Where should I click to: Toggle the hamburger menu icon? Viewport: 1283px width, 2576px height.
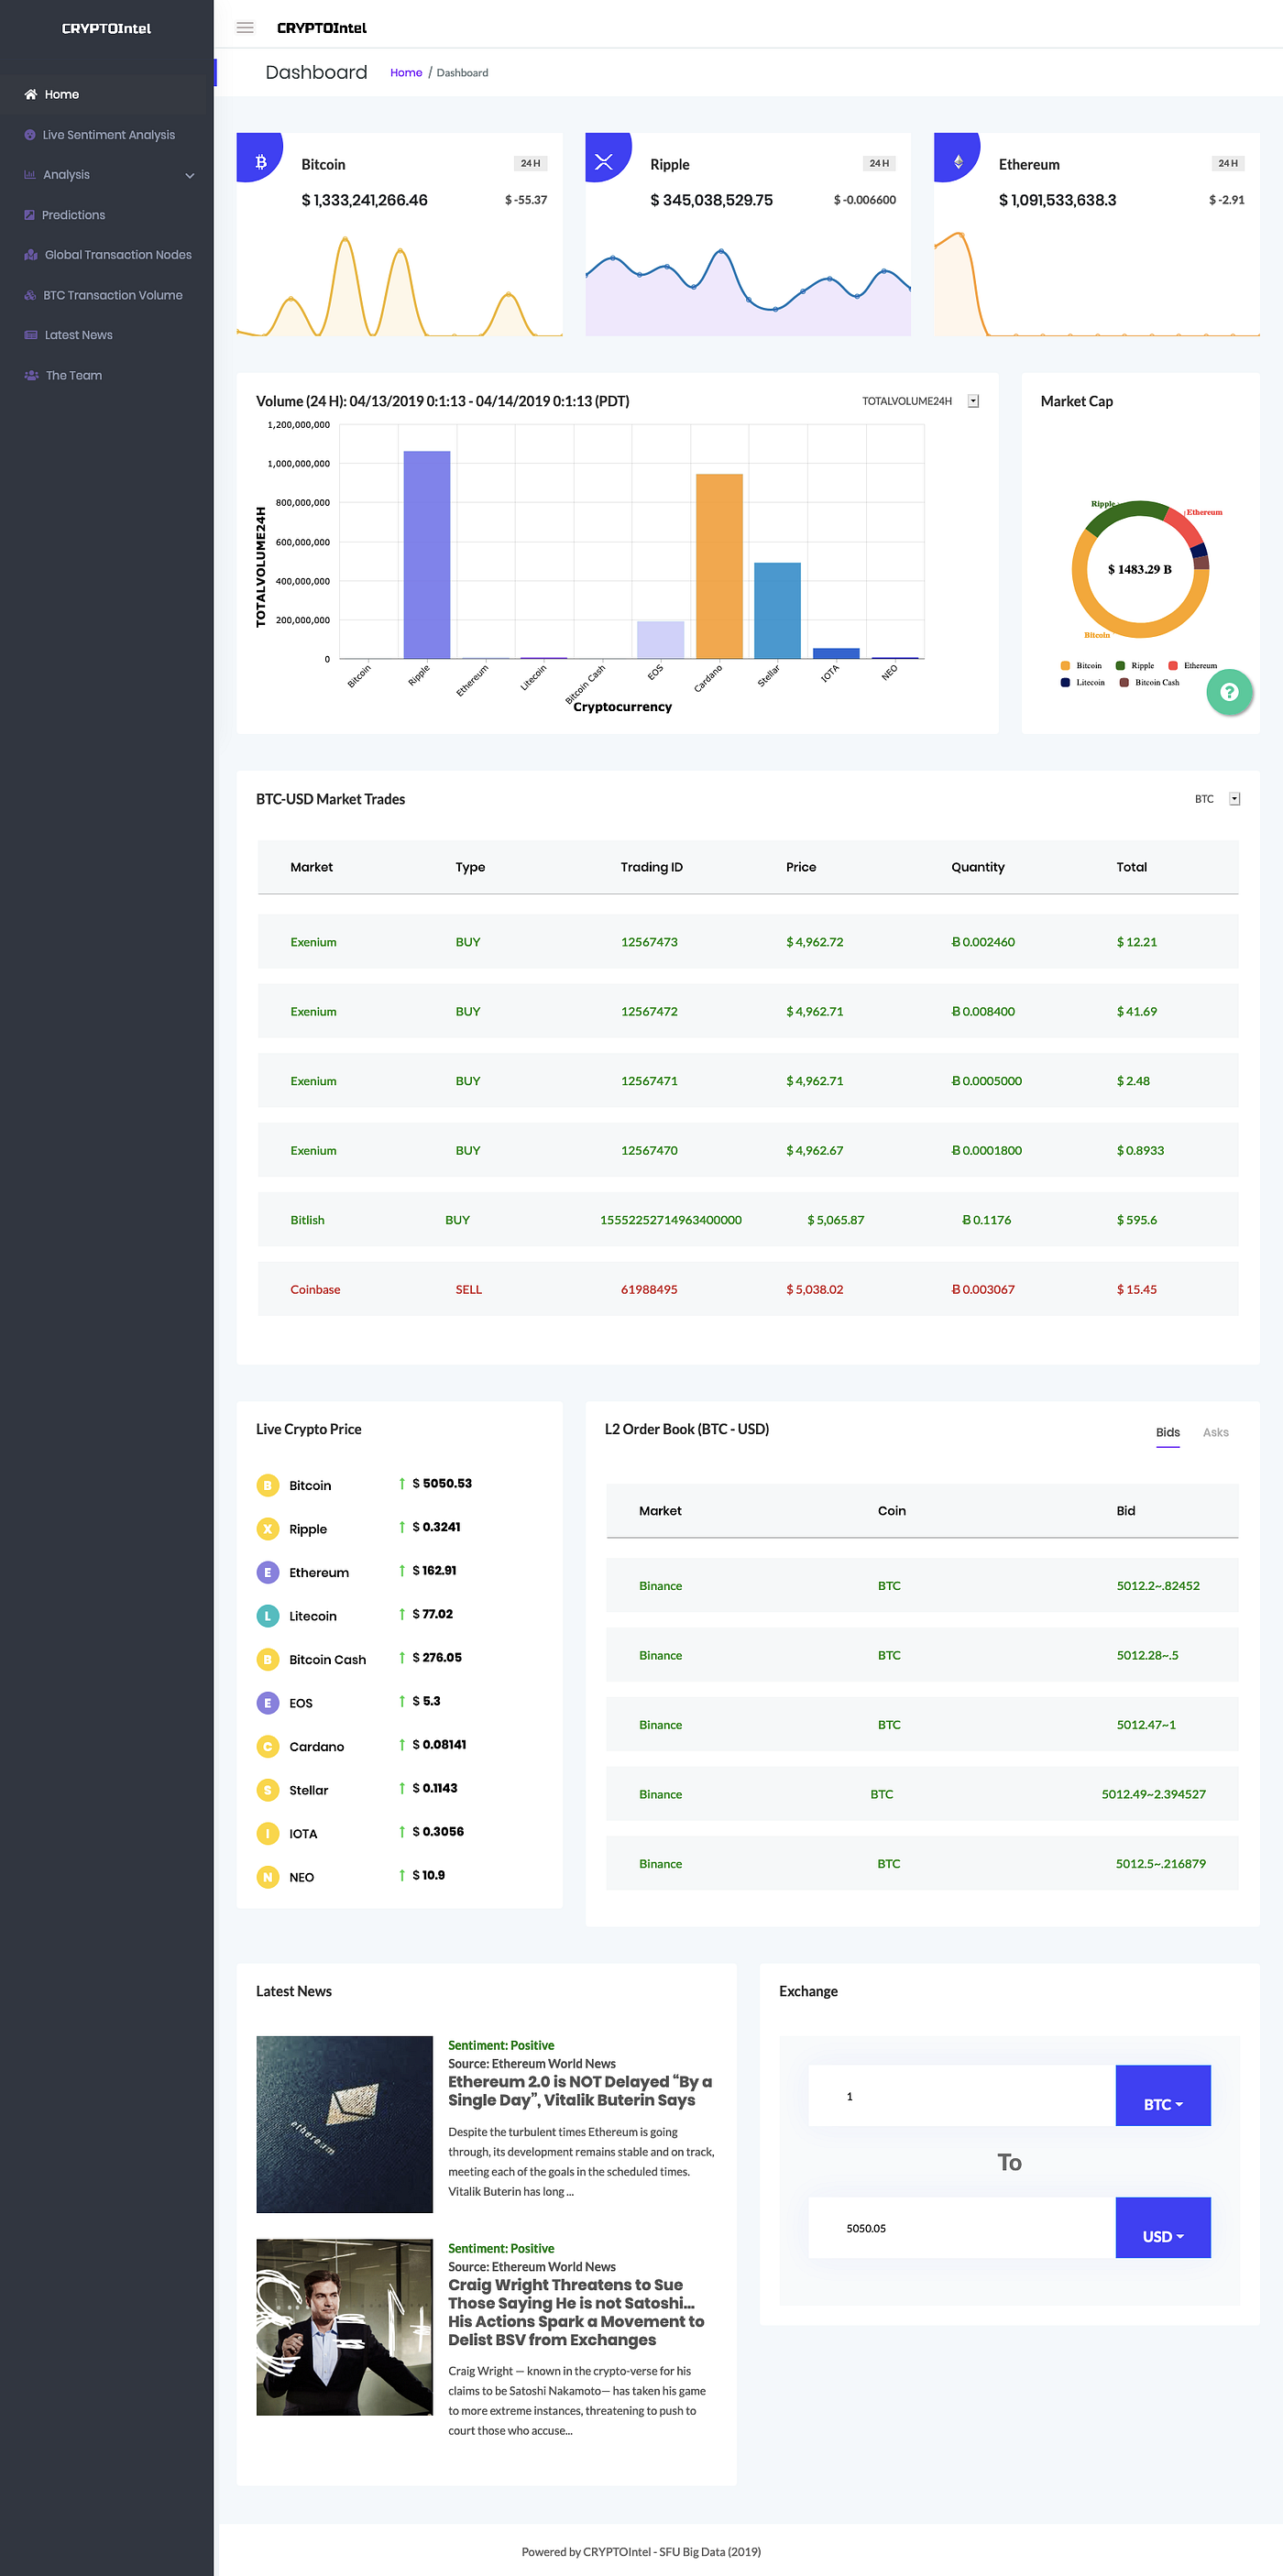click(x=244, y=27)
